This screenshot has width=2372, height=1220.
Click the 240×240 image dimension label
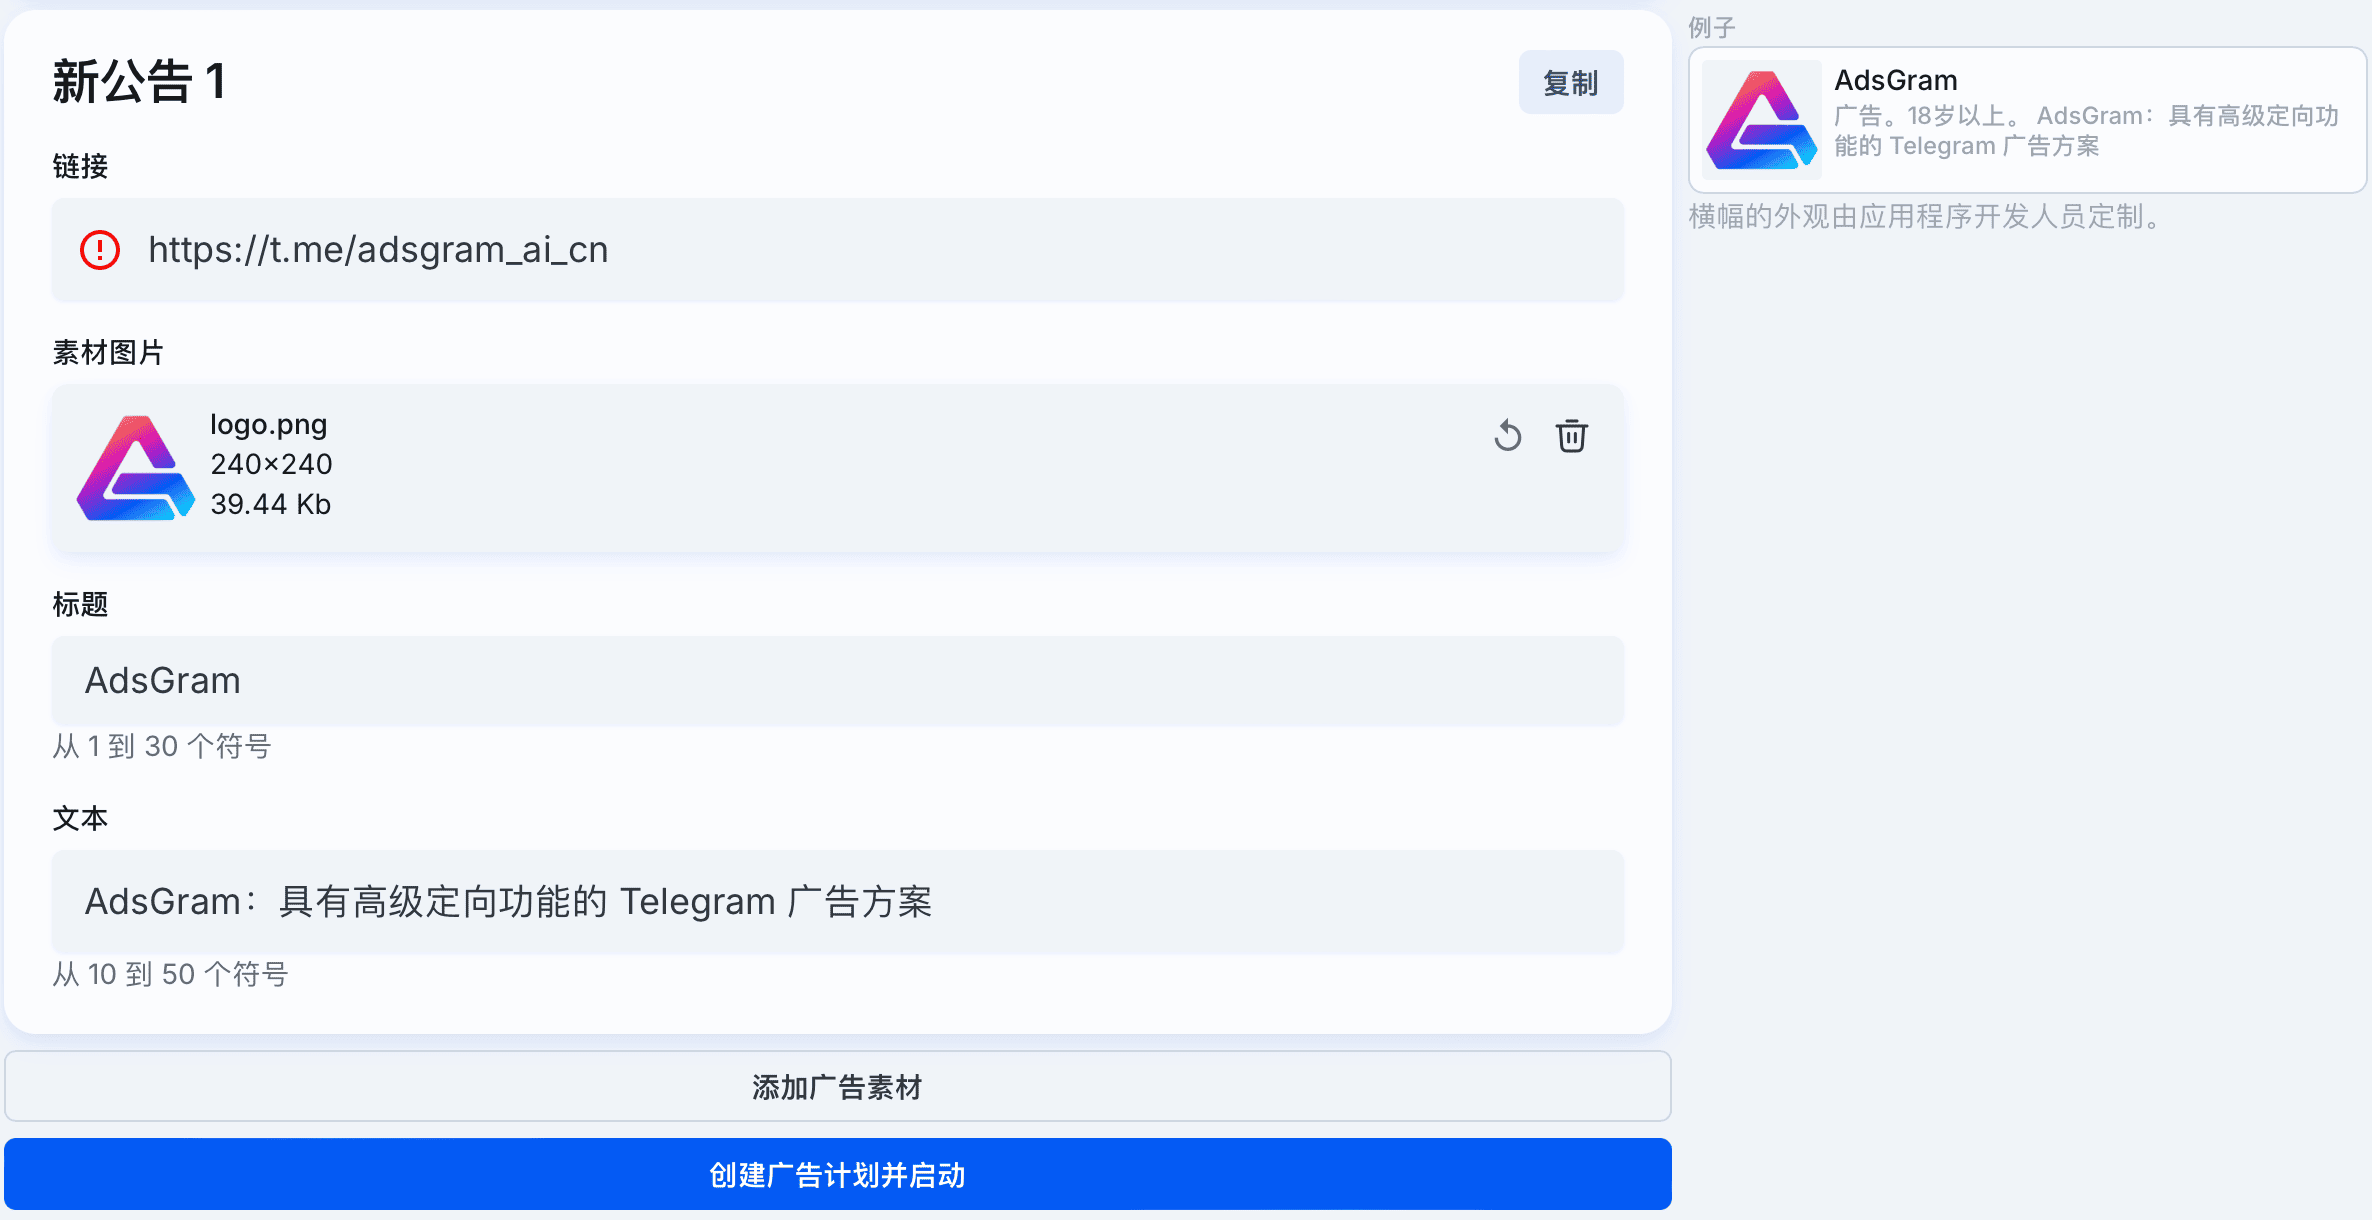[270, 464]
